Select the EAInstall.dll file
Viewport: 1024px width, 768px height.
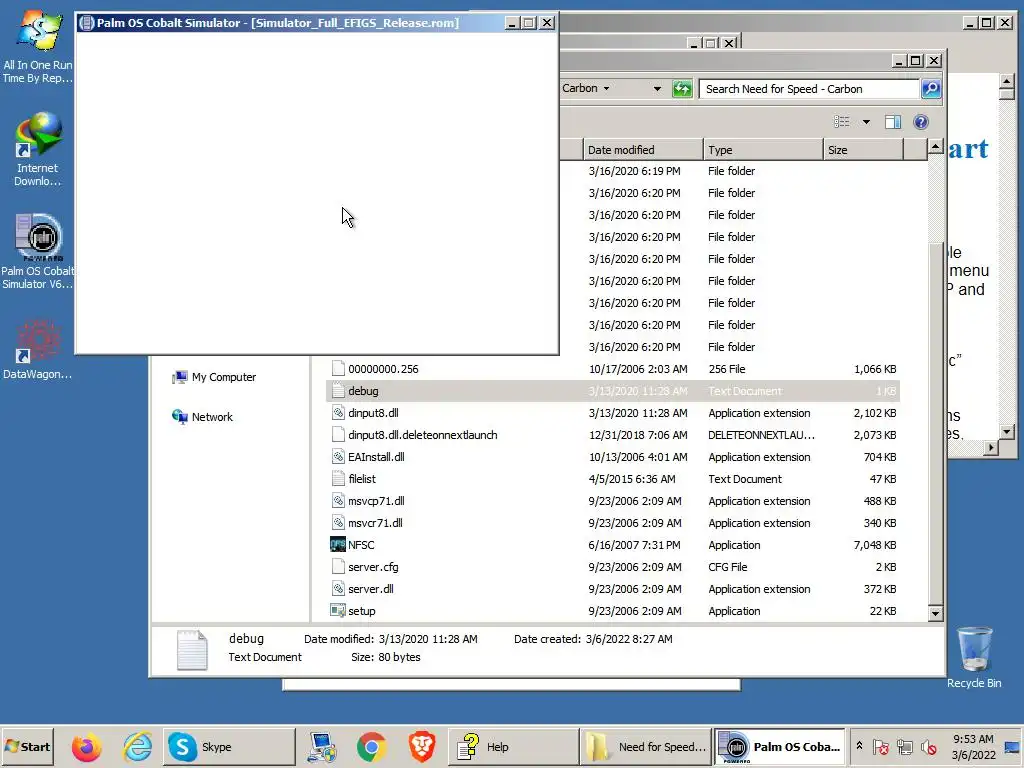click(614, 457)
